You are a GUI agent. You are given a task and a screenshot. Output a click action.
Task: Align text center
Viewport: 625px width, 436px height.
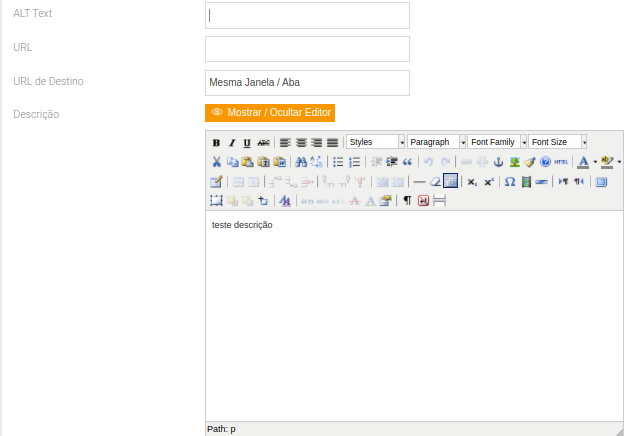click(301, 143)
